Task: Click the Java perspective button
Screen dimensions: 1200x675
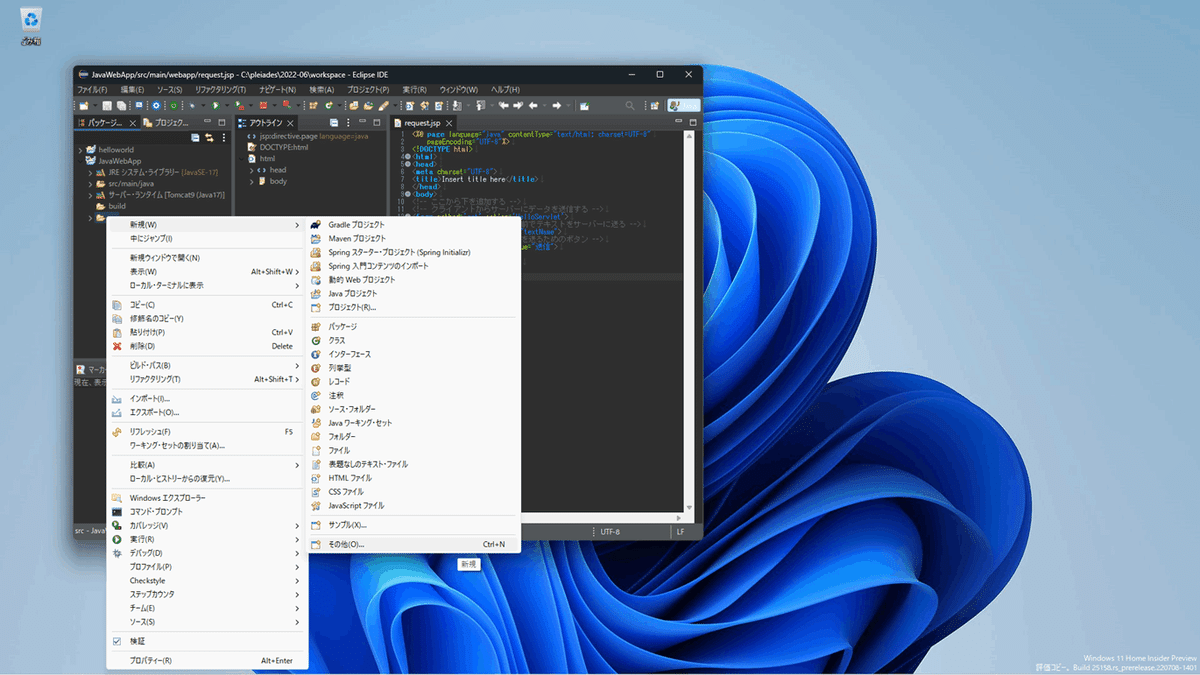Action: [x=683, y=106]
